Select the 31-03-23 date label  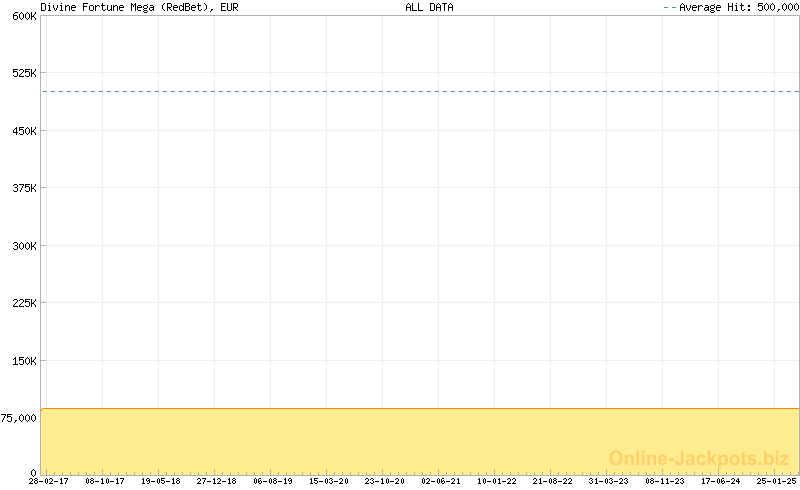(x=609, y=481)
